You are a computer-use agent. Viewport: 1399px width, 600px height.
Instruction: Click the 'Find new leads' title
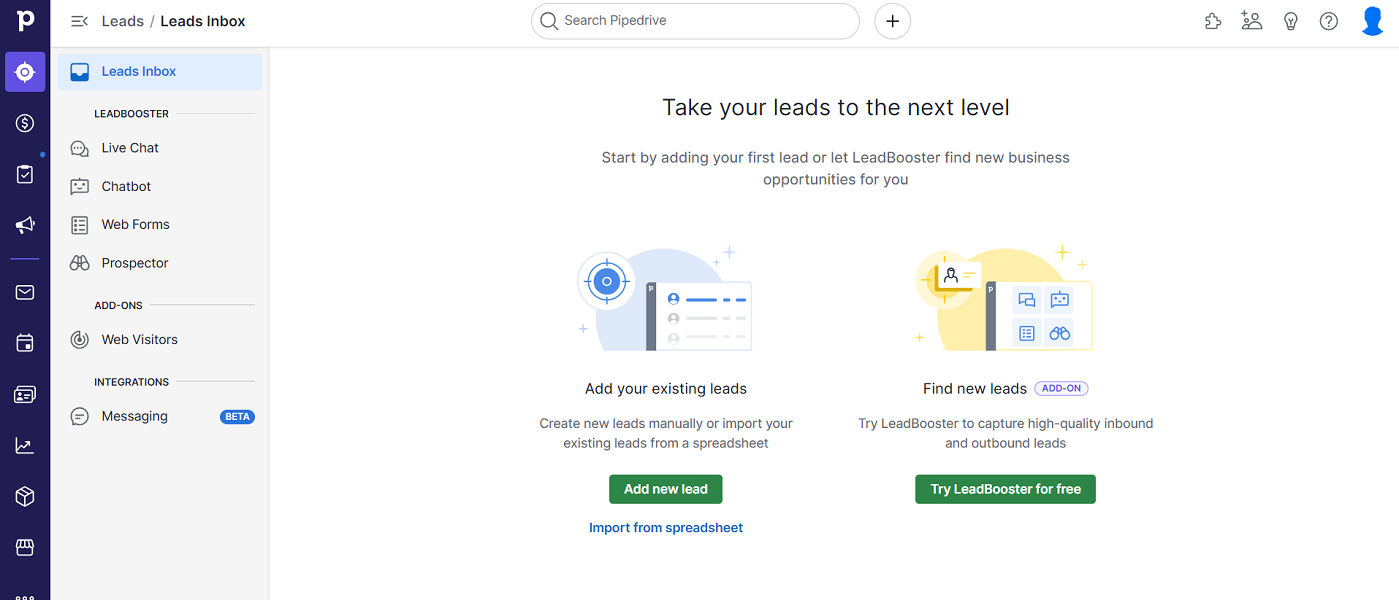click(975, 389)
